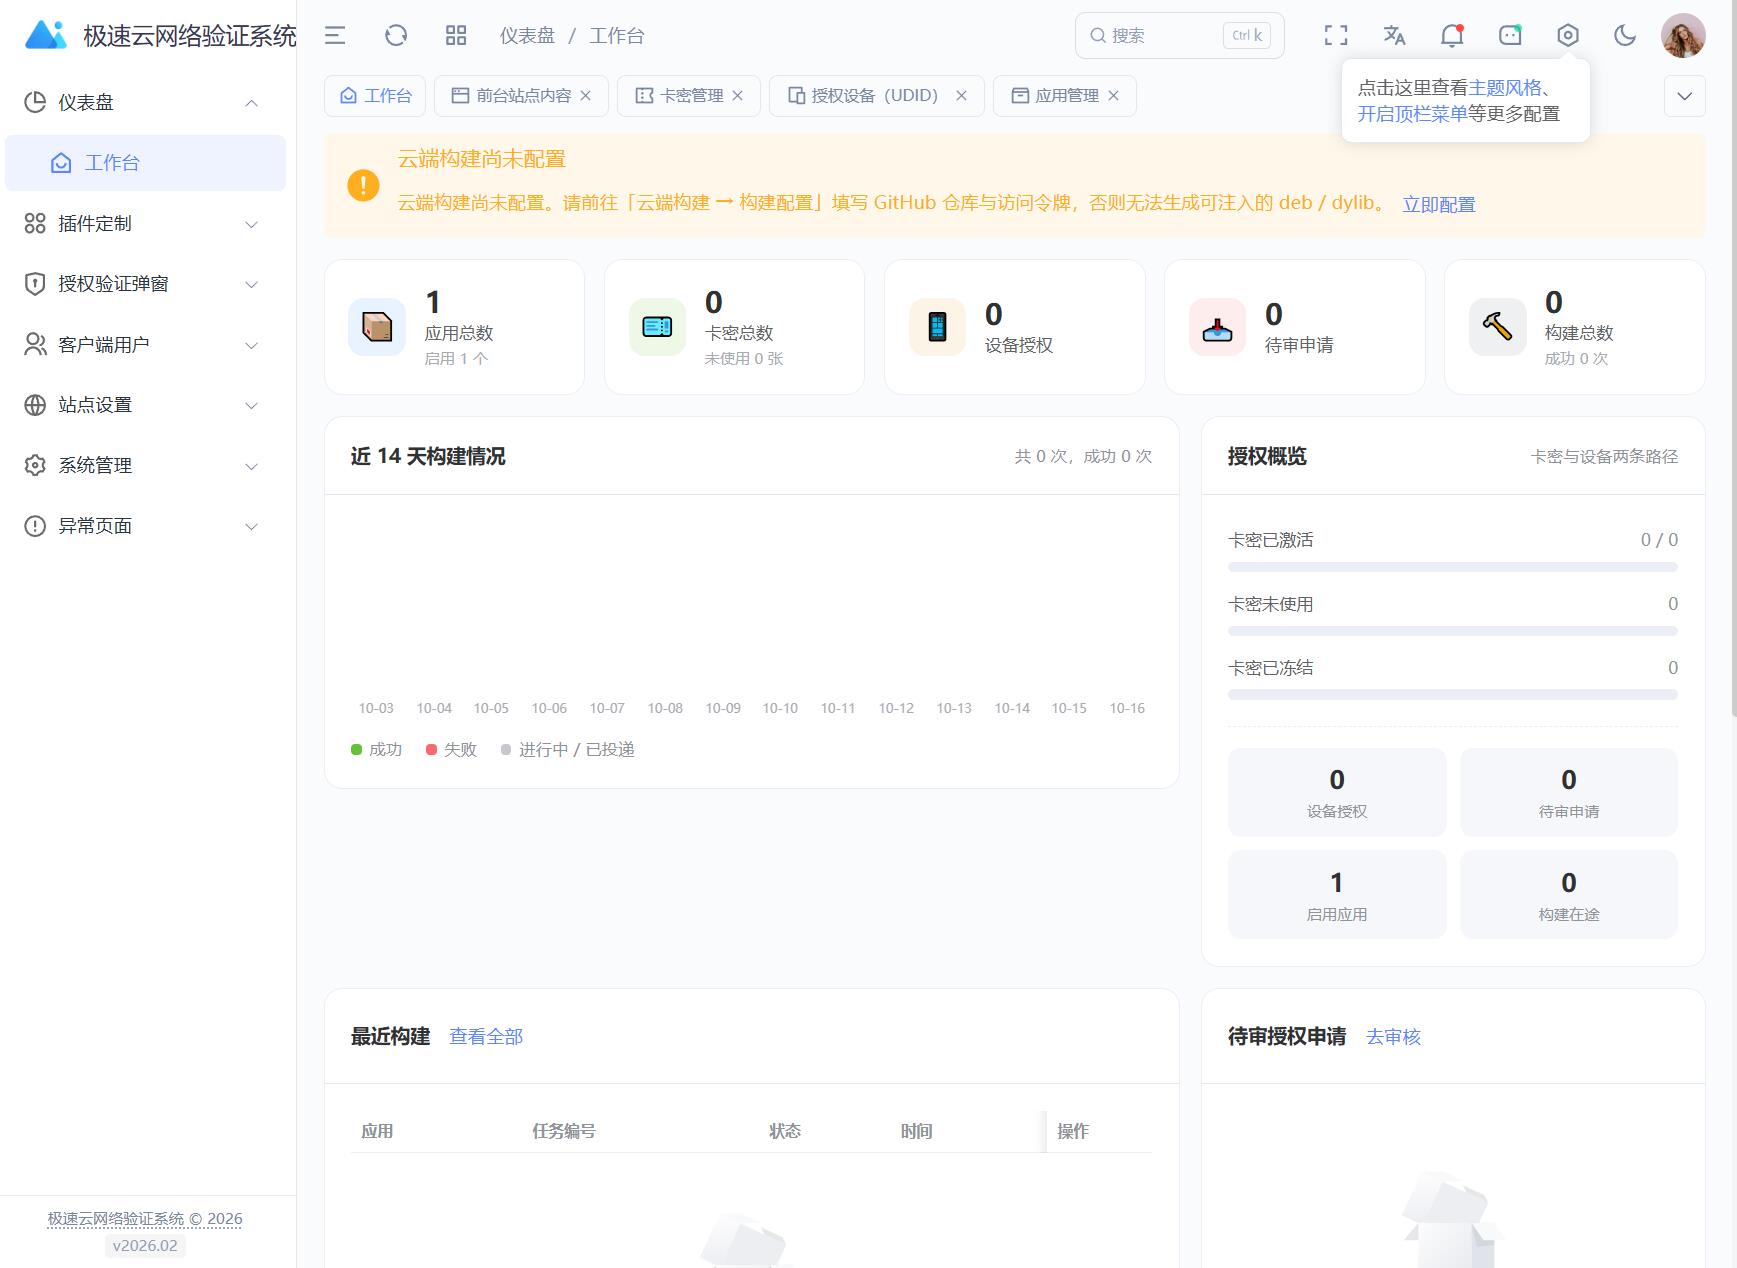Expand the 站点设置 sidebar menu
The image size is (1737, 1268).
(145, 405)
